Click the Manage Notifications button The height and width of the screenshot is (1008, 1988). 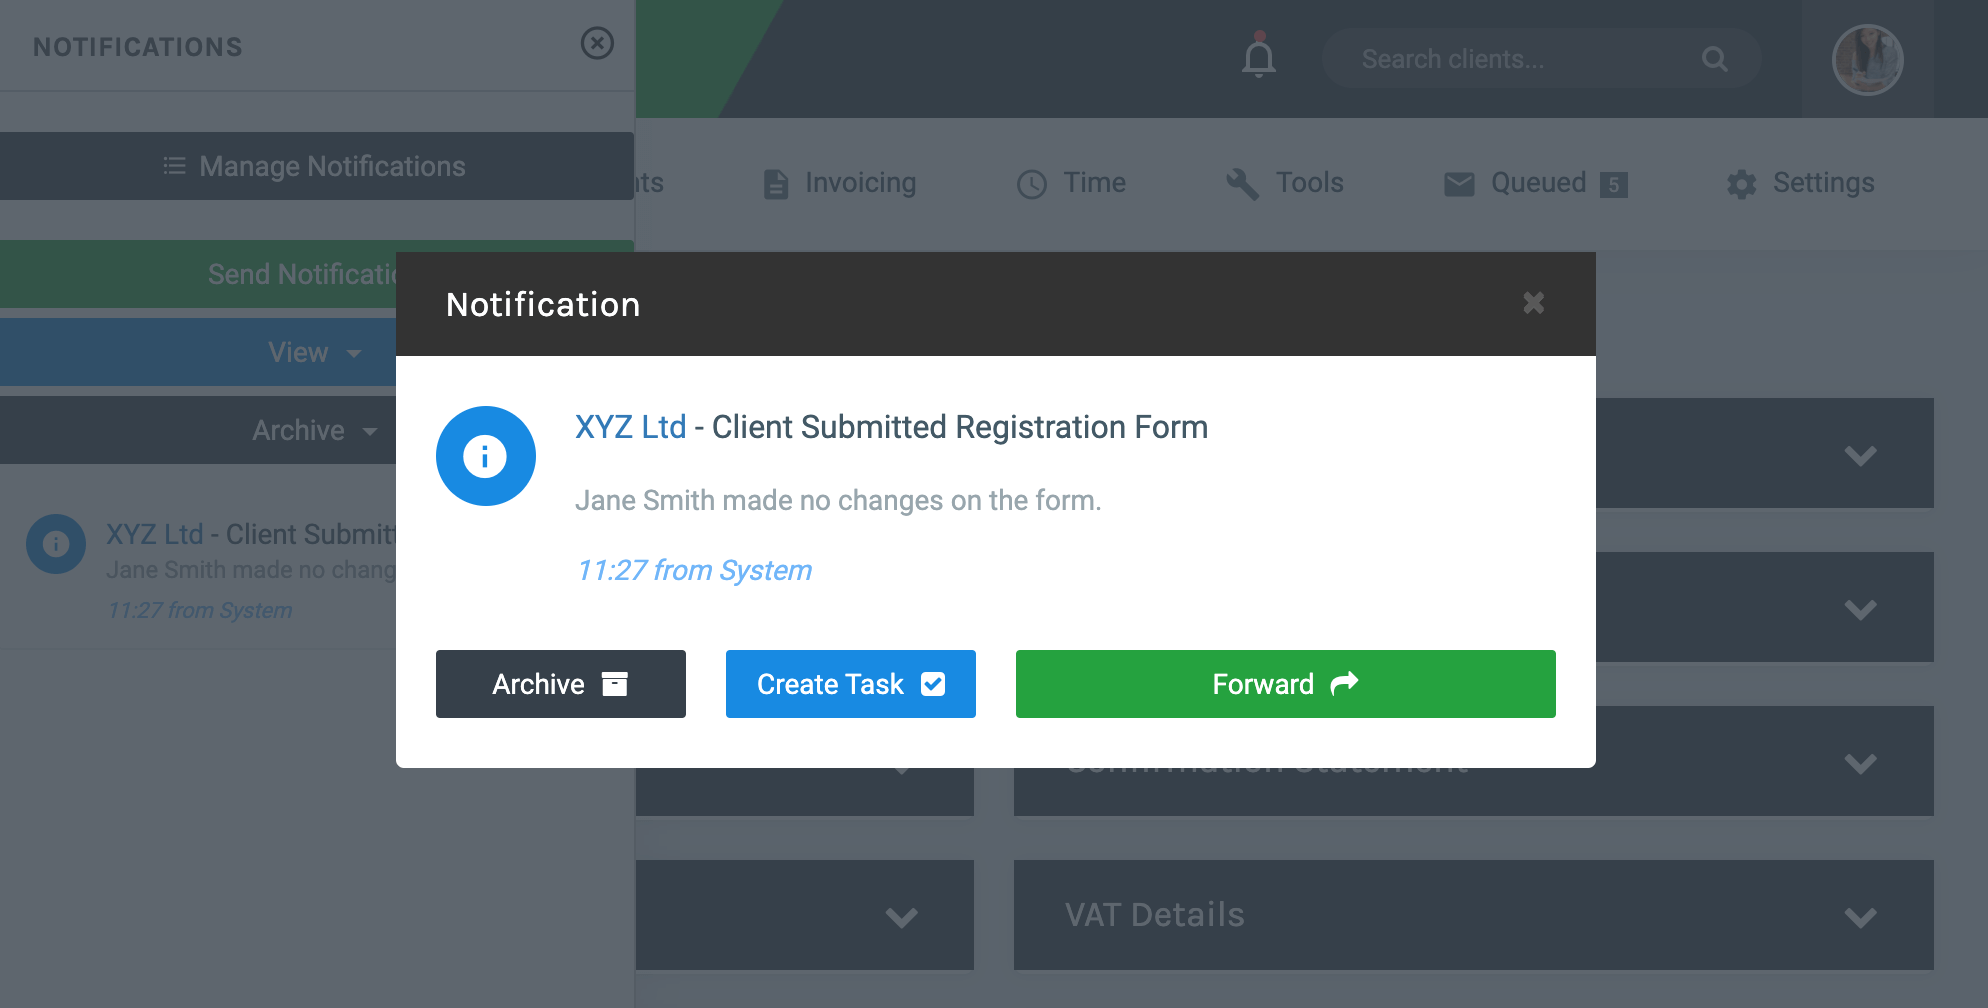pos(317,166)
